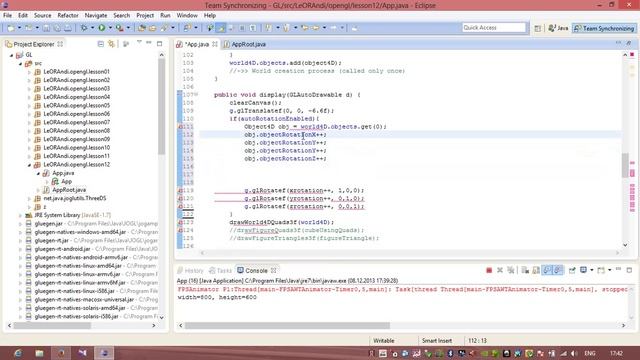Maximize the Project Explorer view
This screenshot has height=360, width=640.
click(160, 43)
